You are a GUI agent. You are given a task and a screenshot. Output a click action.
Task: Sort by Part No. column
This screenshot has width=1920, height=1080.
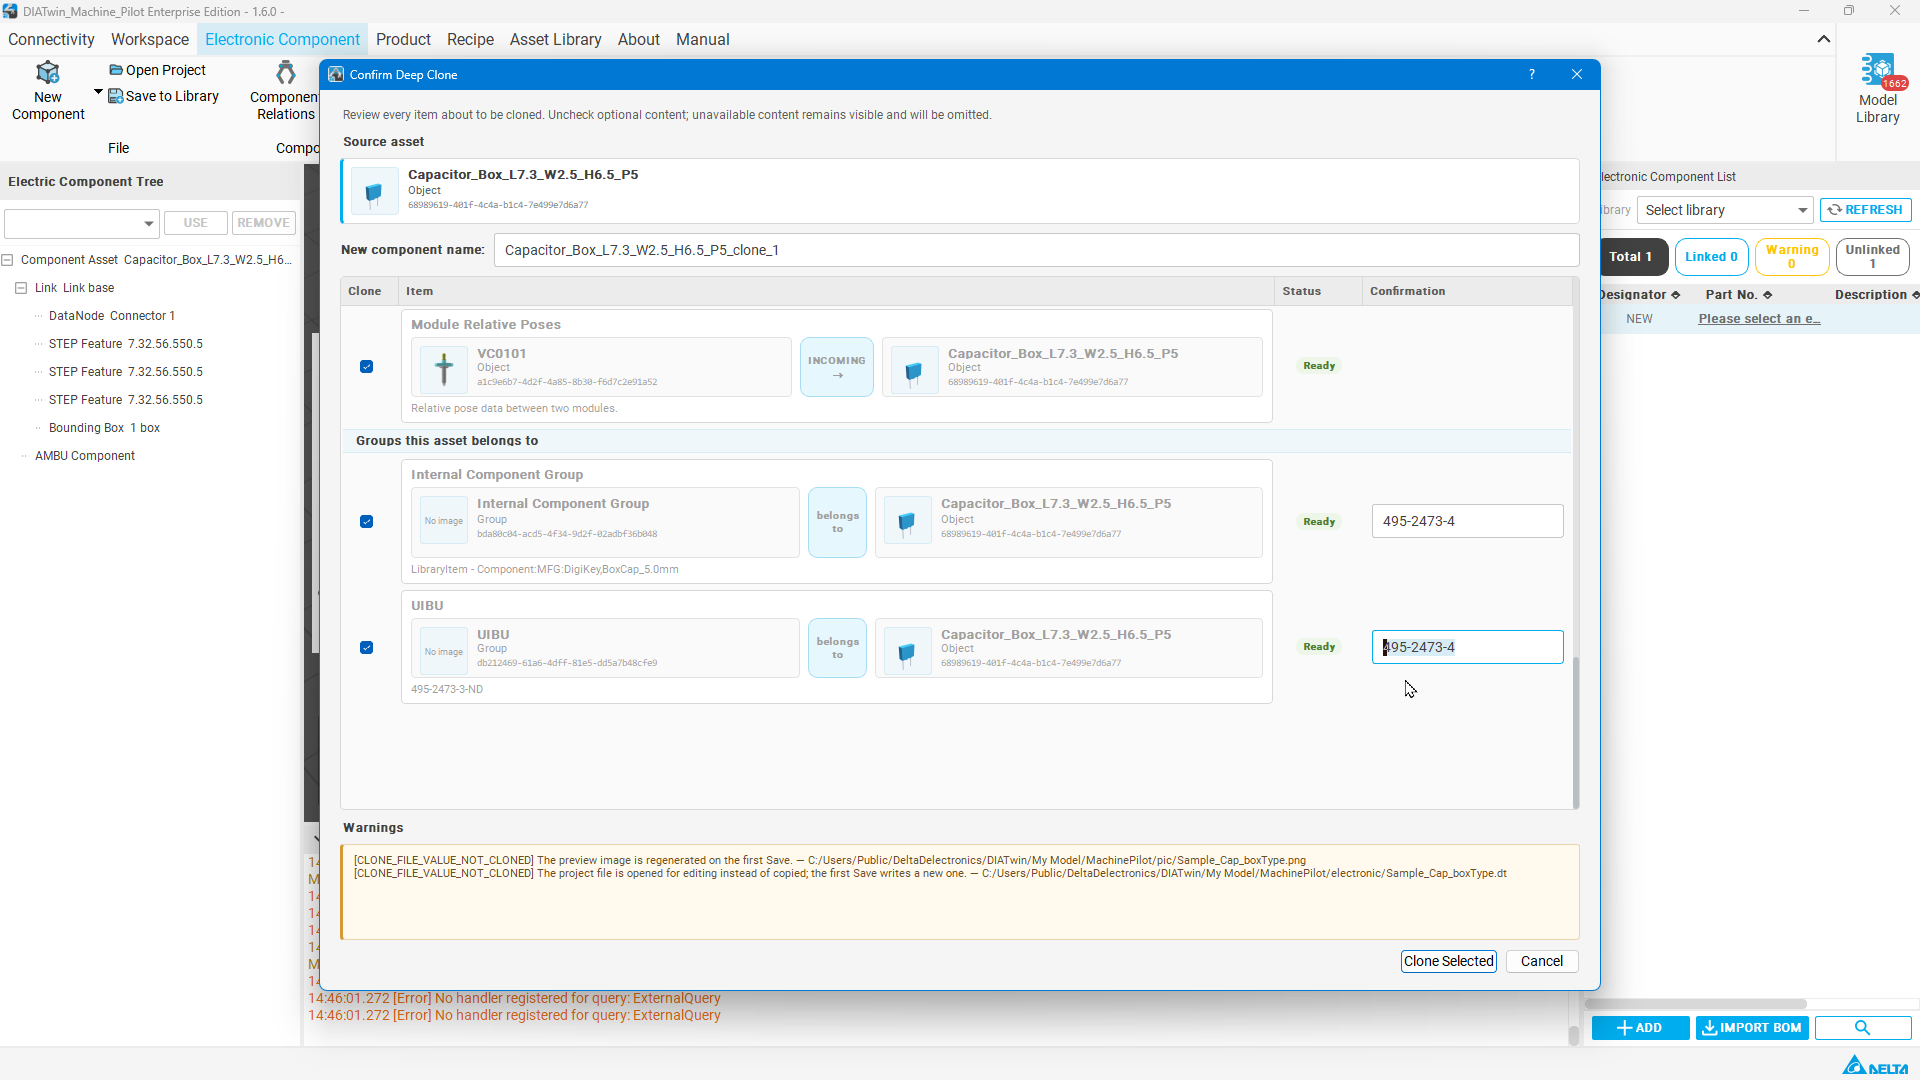[x=1739, y=295]
